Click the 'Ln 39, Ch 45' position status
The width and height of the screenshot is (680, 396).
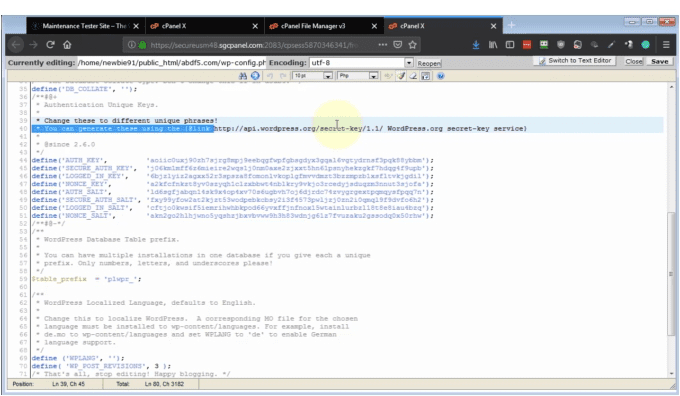68,384
